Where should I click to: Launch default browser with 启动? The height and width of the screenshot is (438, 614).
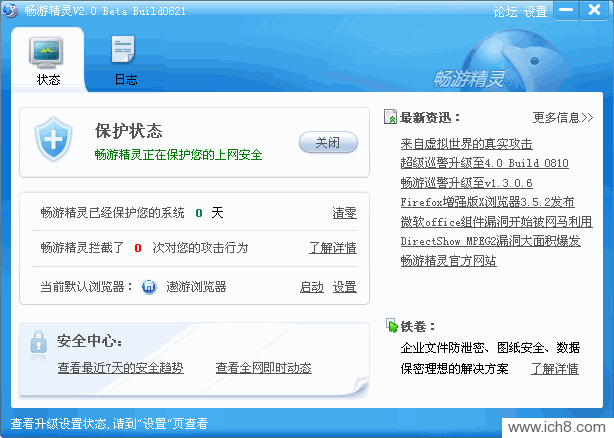(x=311, y=287)
